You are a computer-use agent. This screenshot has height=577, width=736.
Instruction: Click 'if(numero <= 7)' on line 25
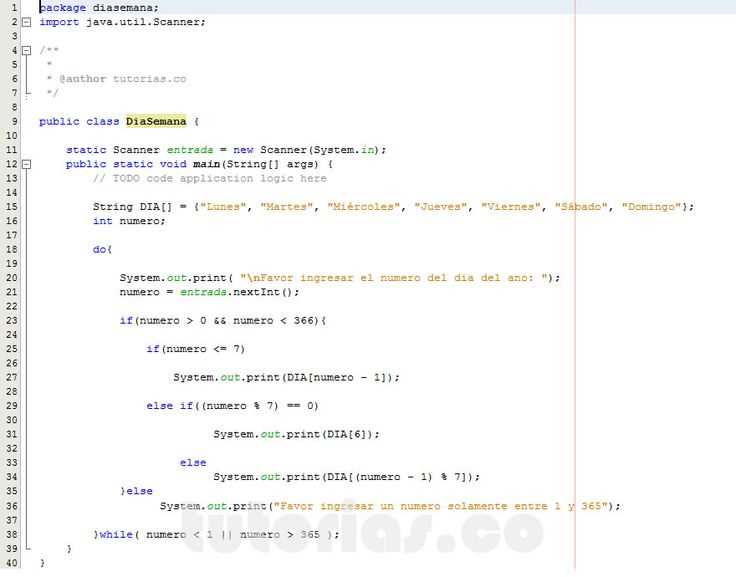pos(196,349)
